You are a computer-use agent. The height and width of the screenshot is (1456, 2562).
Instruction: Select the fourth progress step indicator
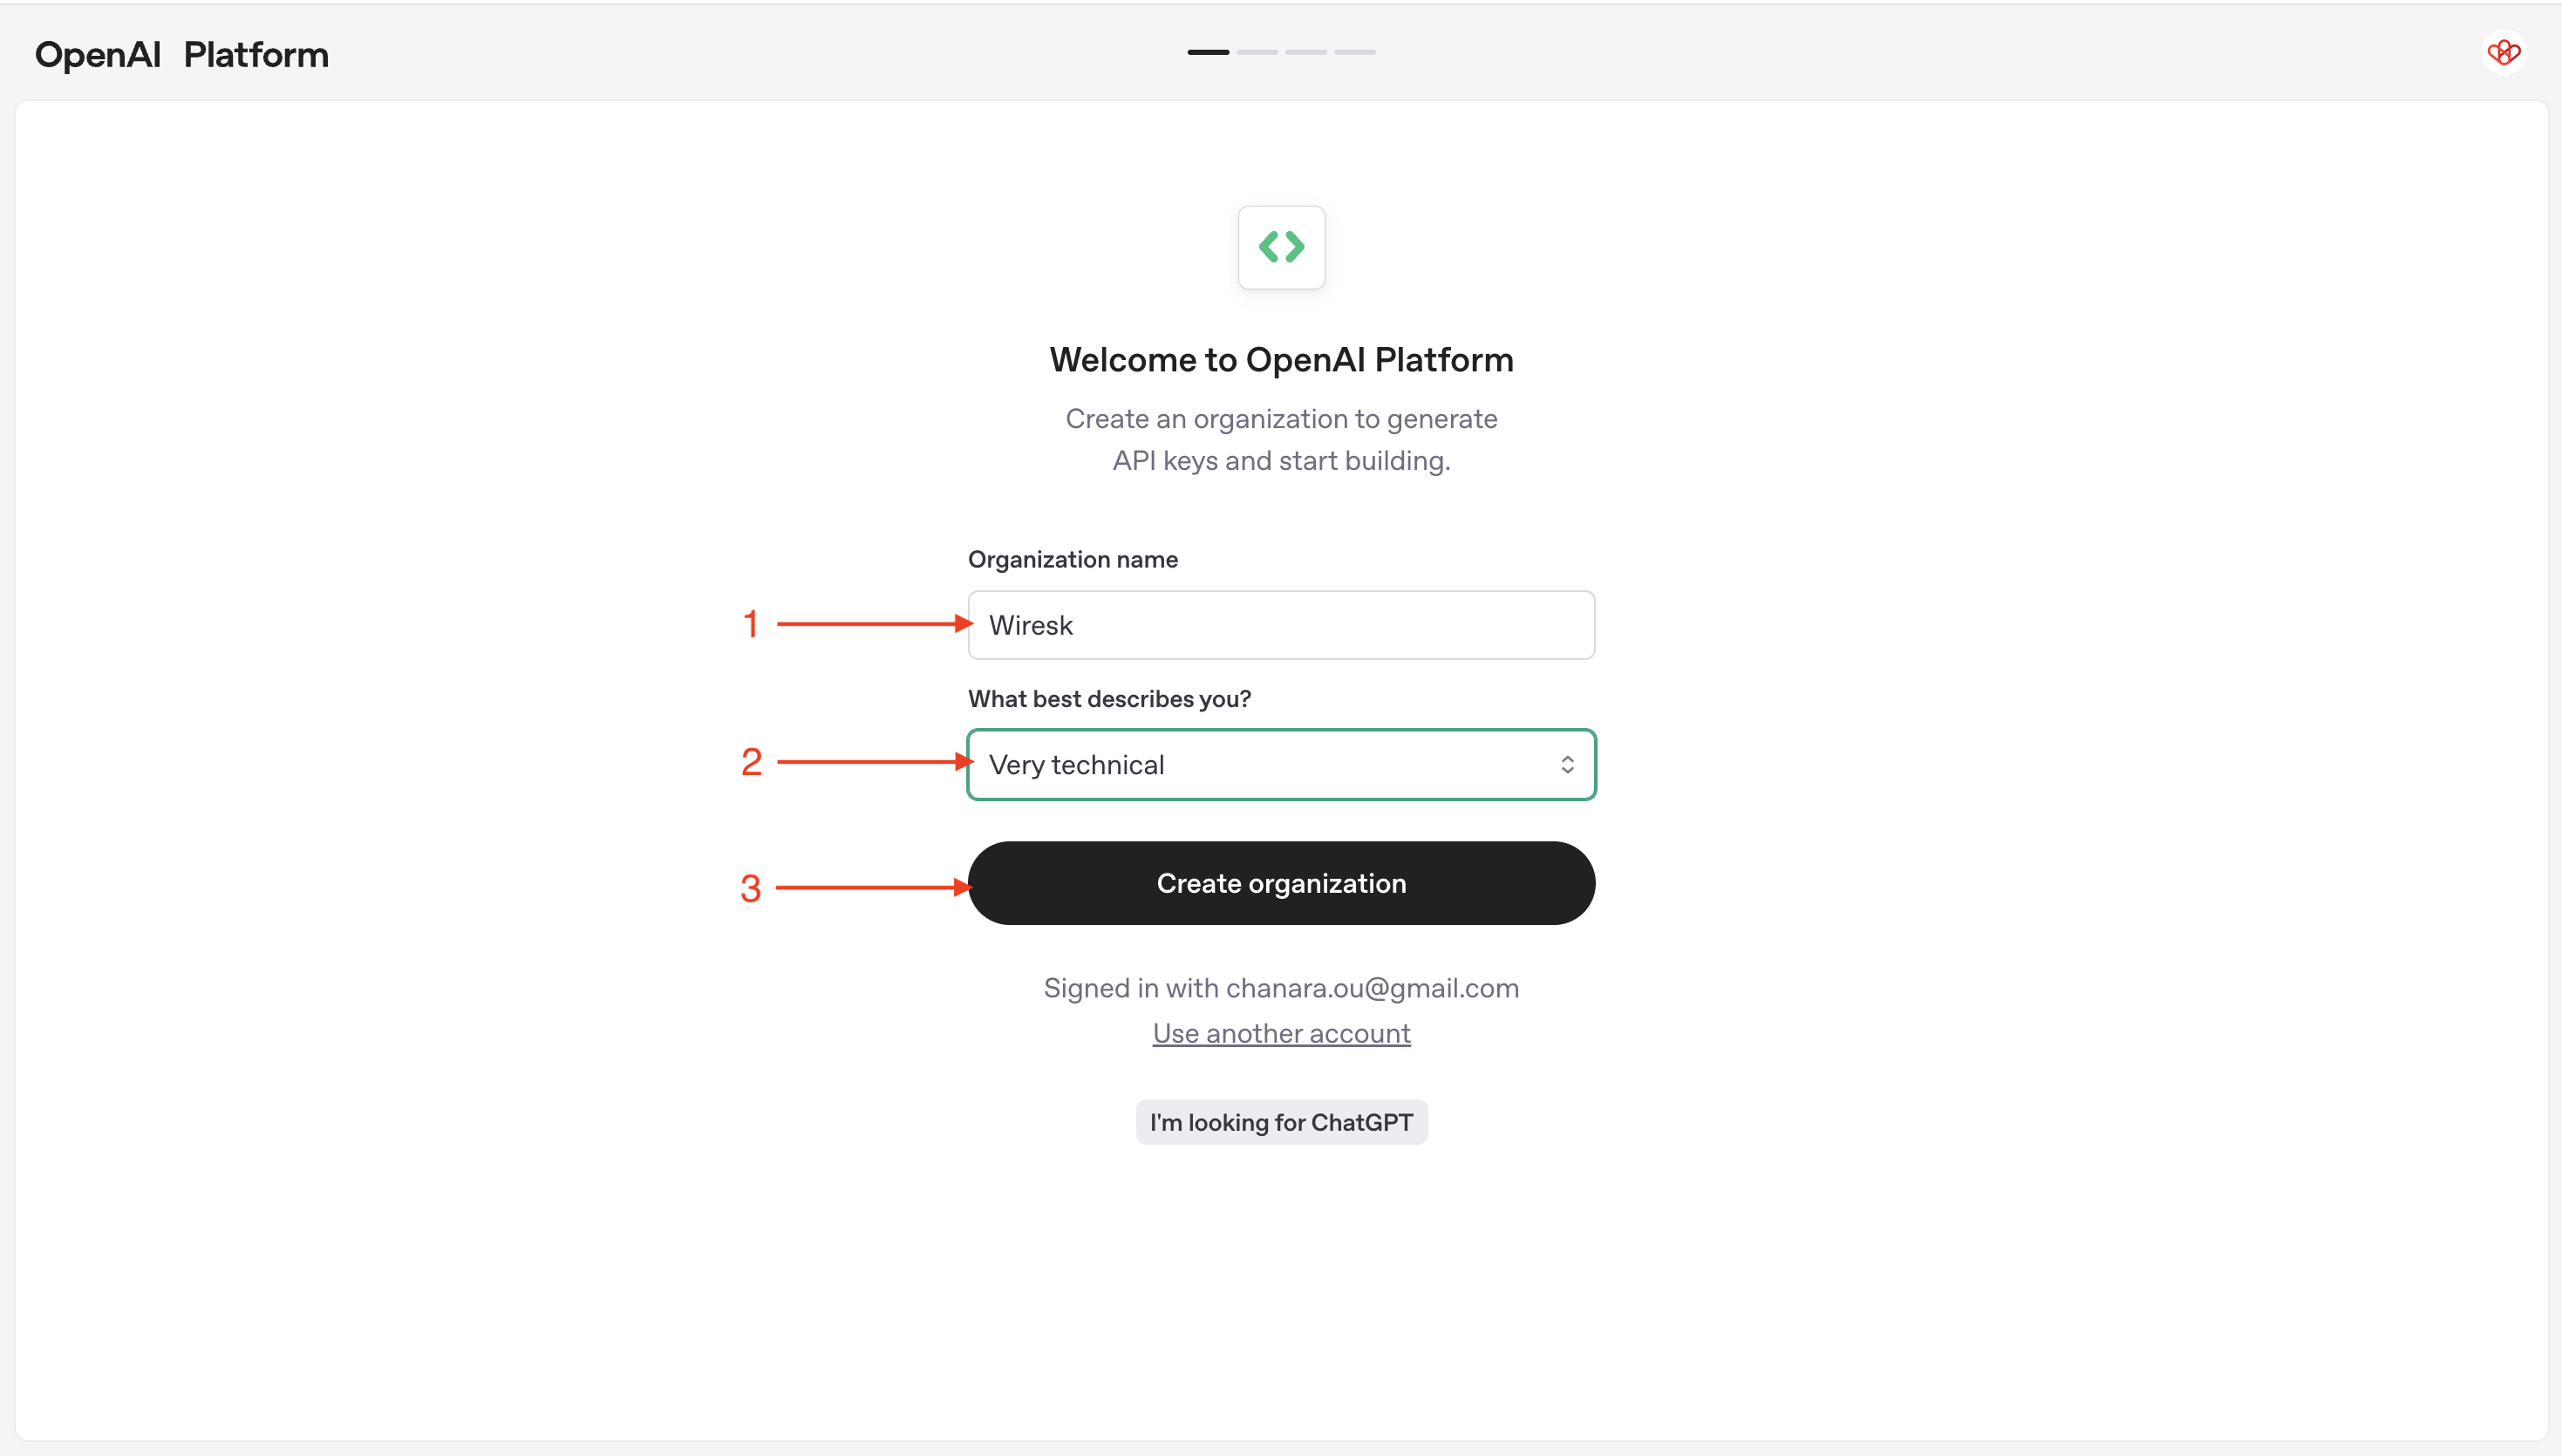pyautogui.click(x=1355, y=52)
